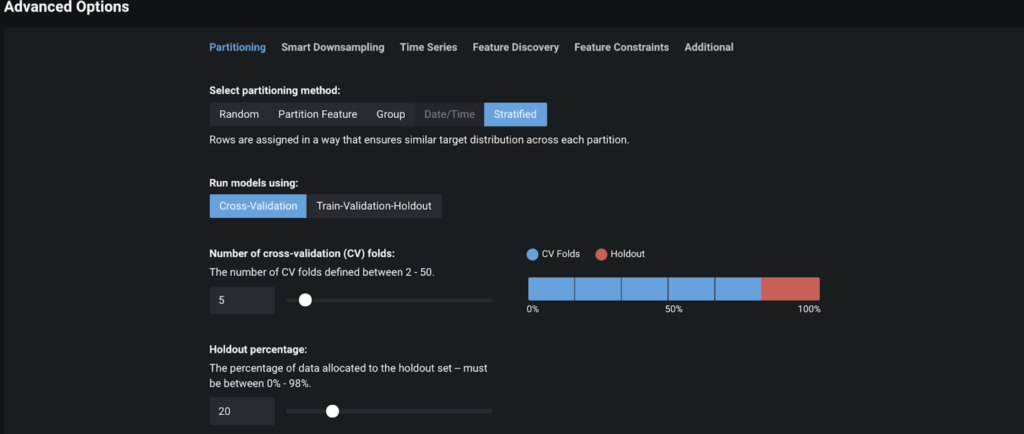Click the holdout percentage slider handle

coord(332,411)
